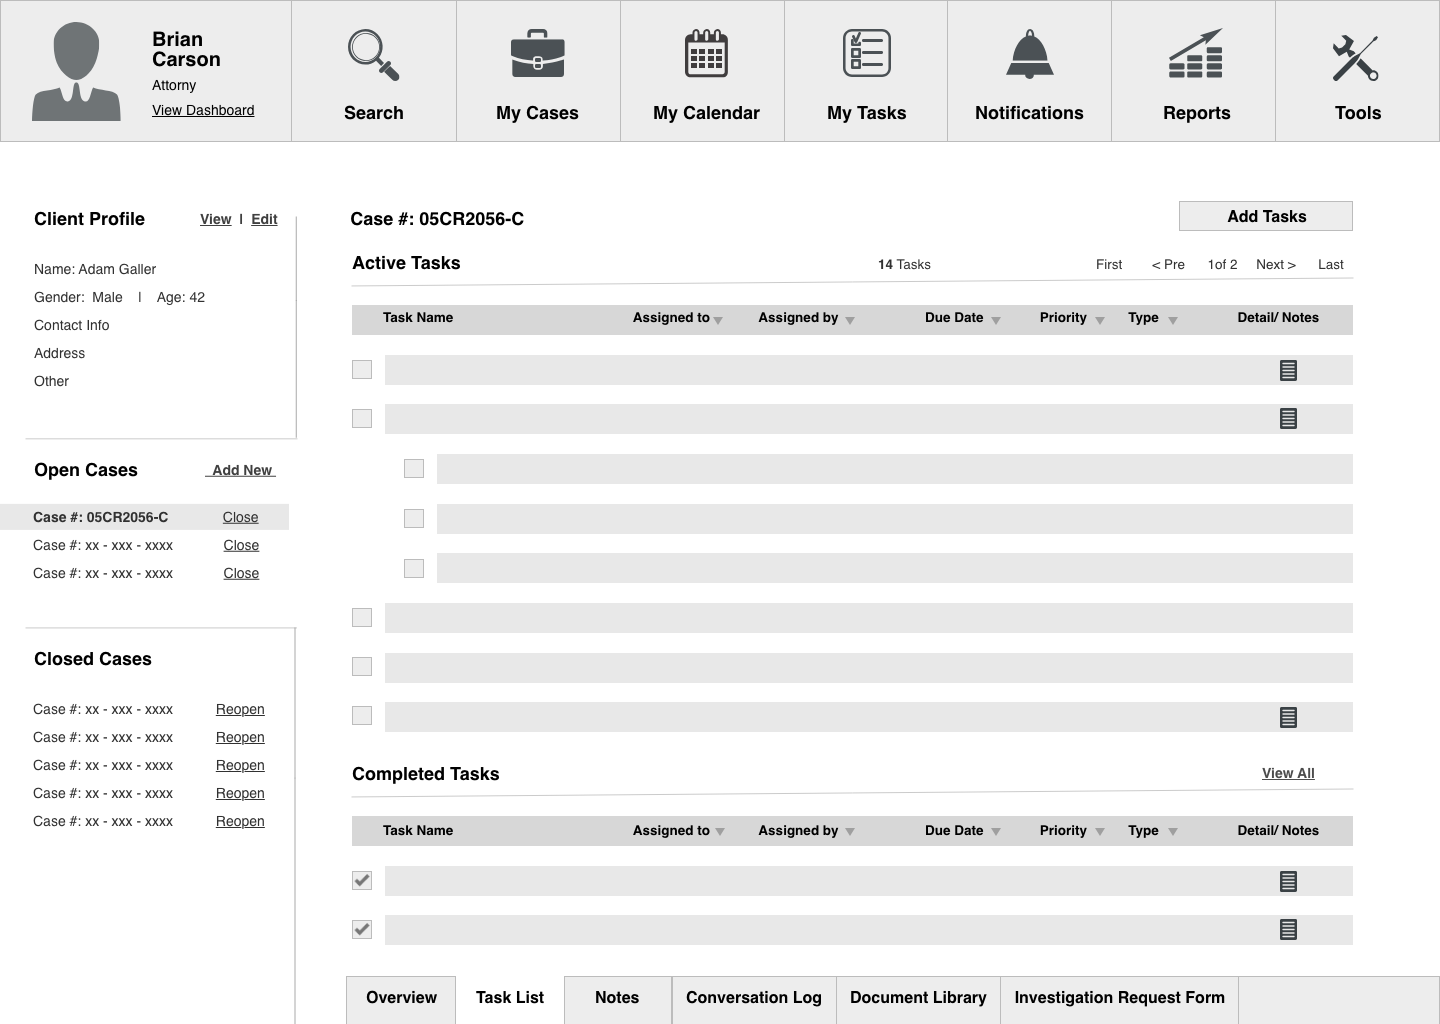Open notes icon of first active task
This screenshot has height=1024, width=1440.
1288,370
